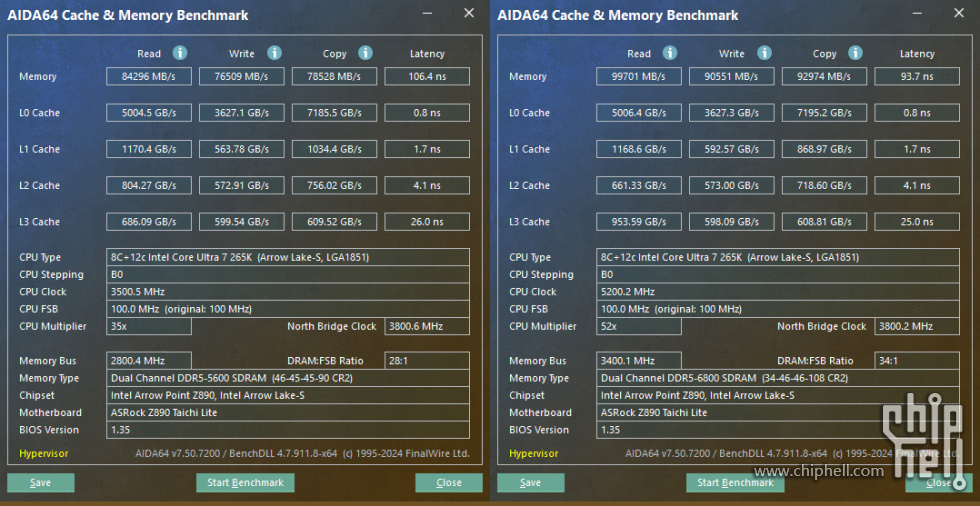
Task: Click DDR5-5600 SDRAM memory type value
Action: (x=288, y=378)
